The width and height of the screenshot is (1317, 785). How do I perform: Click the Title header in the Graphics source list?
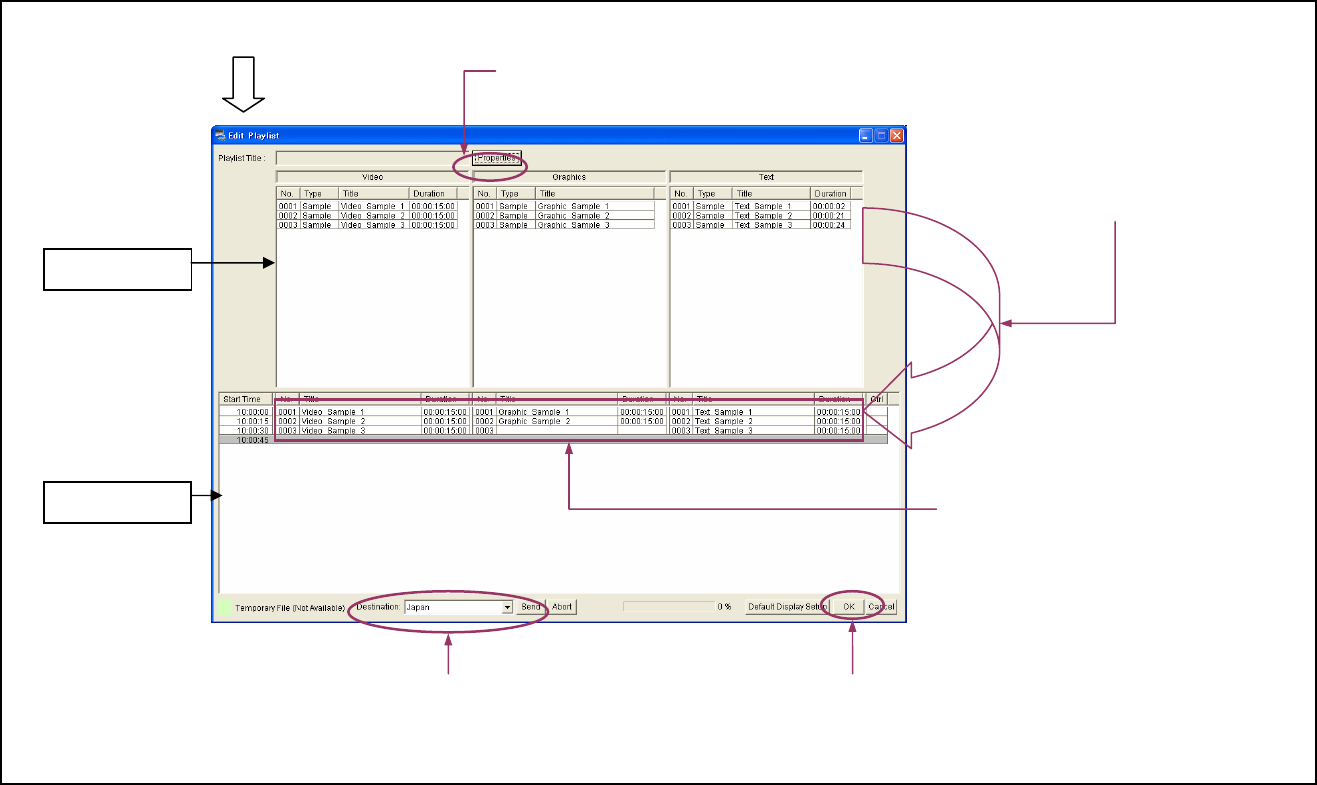tap(595, 193)
